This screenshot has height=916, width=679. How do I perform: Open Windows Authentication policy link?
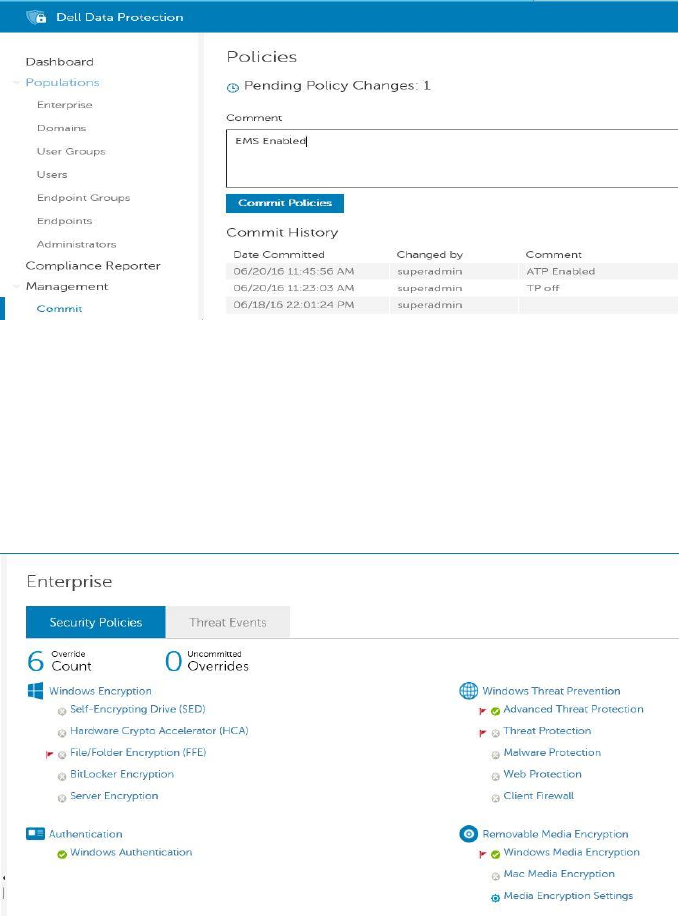click(131, 852)
